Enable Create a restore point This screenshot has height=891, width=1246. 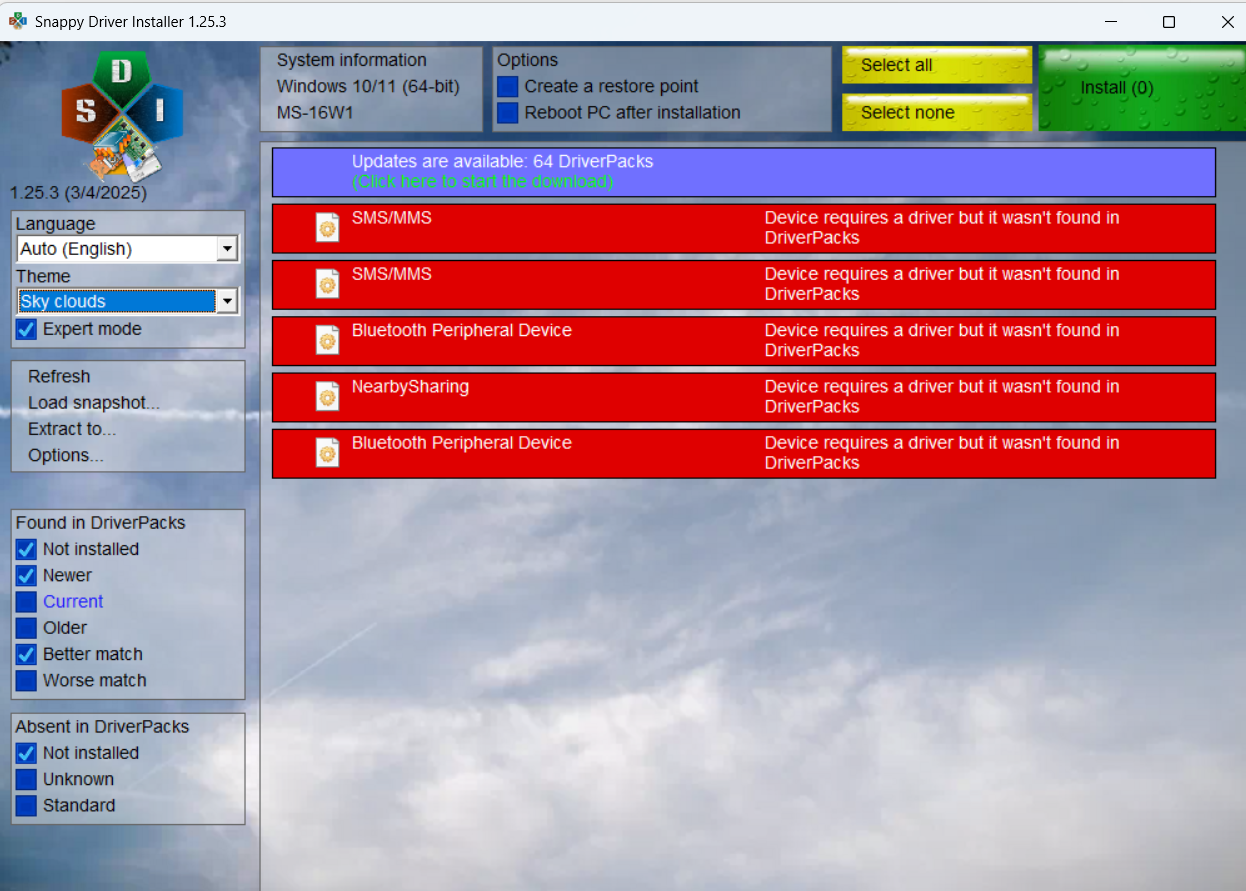[508, 87]
